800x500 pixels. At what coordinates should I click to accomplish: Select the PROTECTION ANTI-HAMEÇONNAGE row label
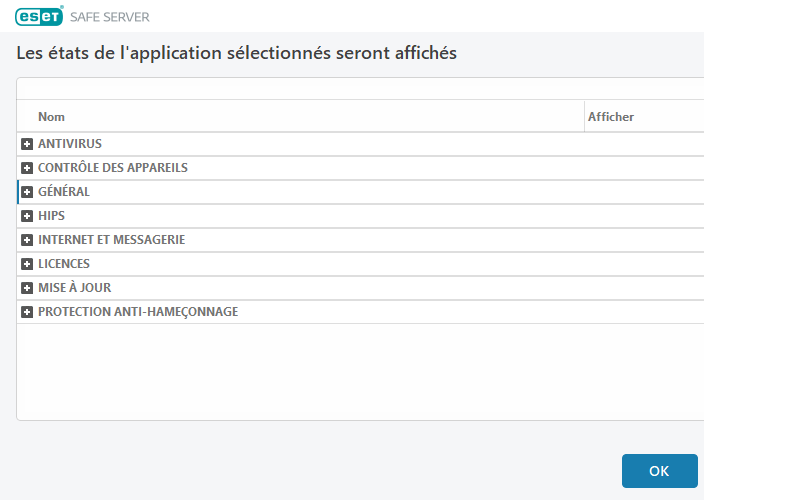[138, 312]
